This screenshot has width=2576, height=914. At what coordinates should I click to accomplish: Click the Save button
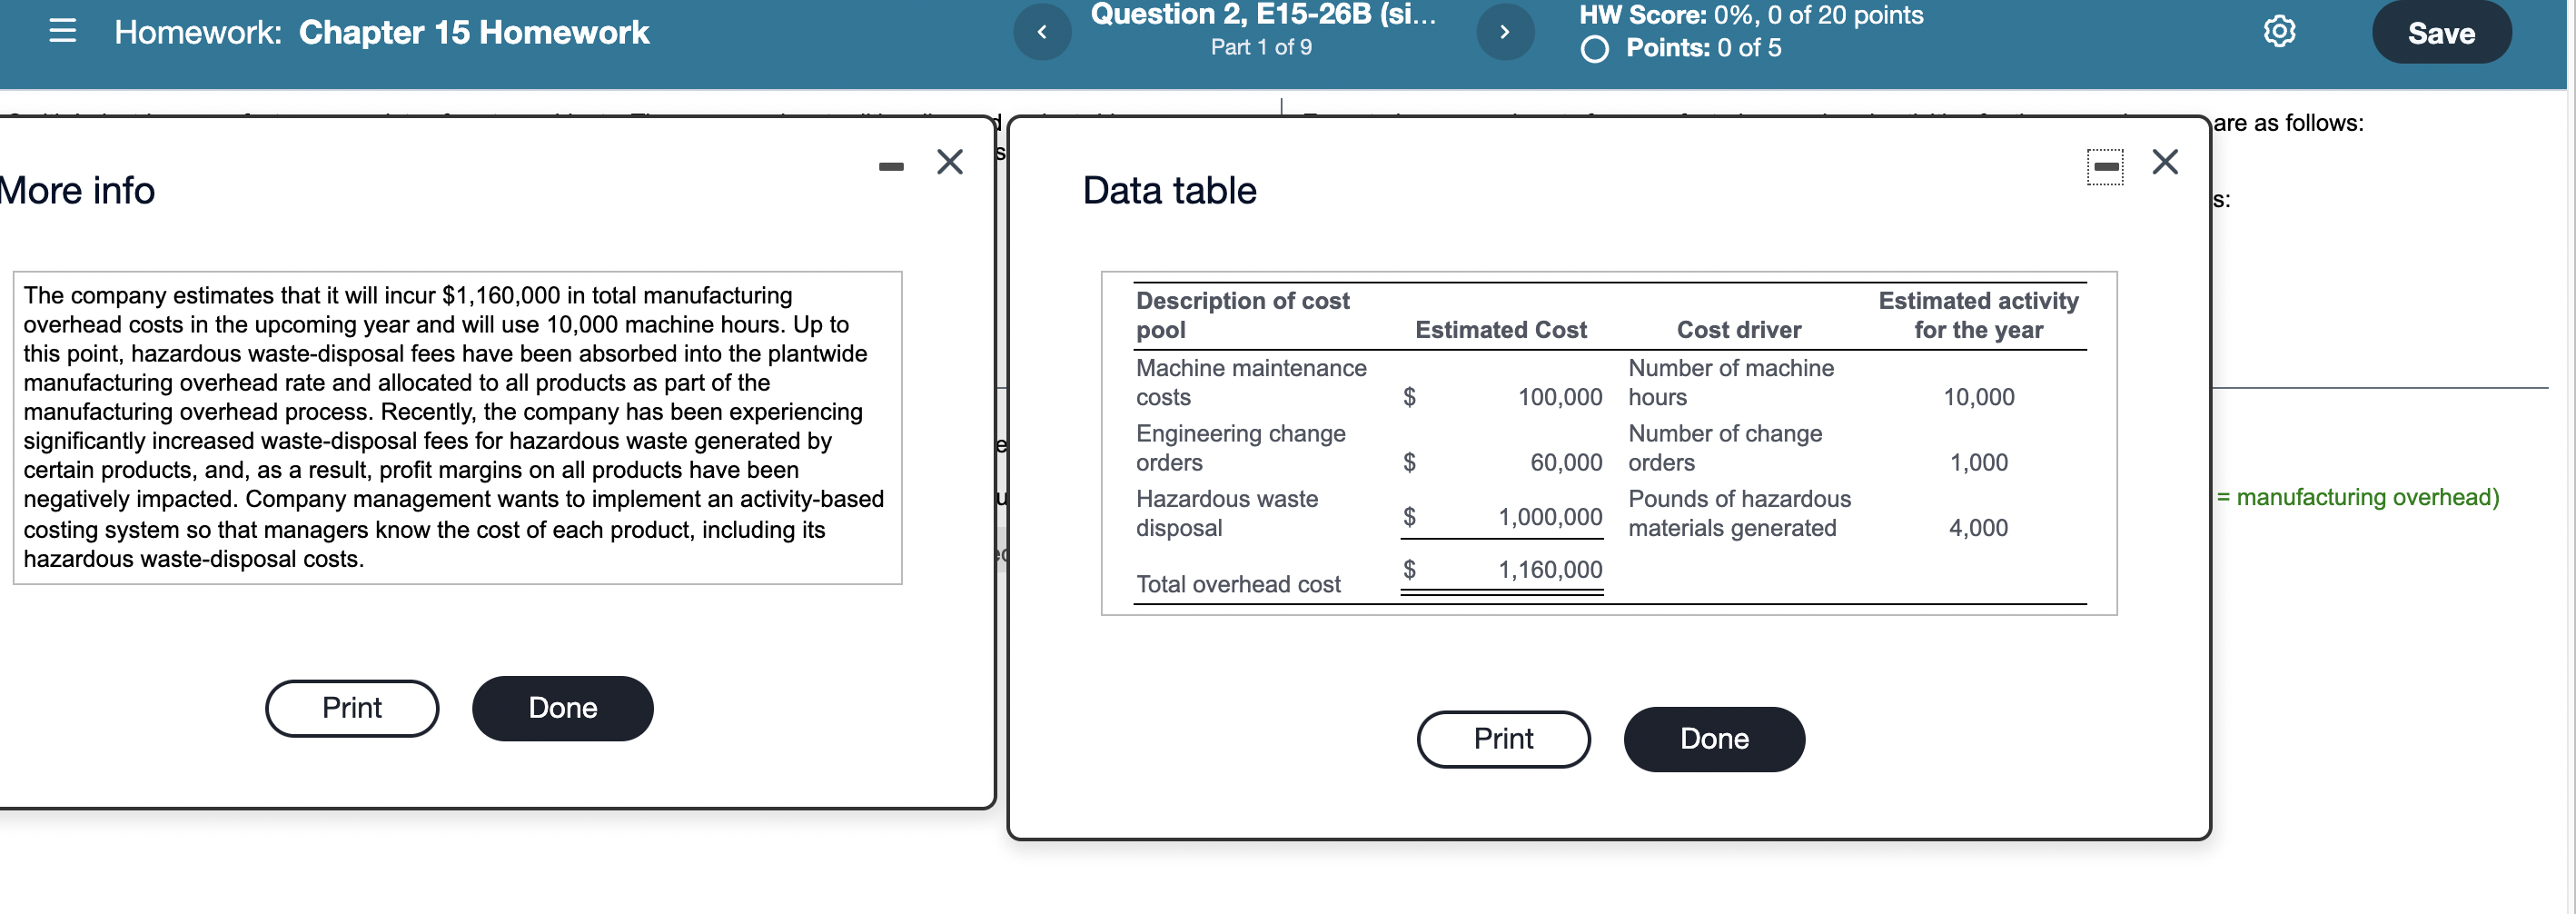2440,33
